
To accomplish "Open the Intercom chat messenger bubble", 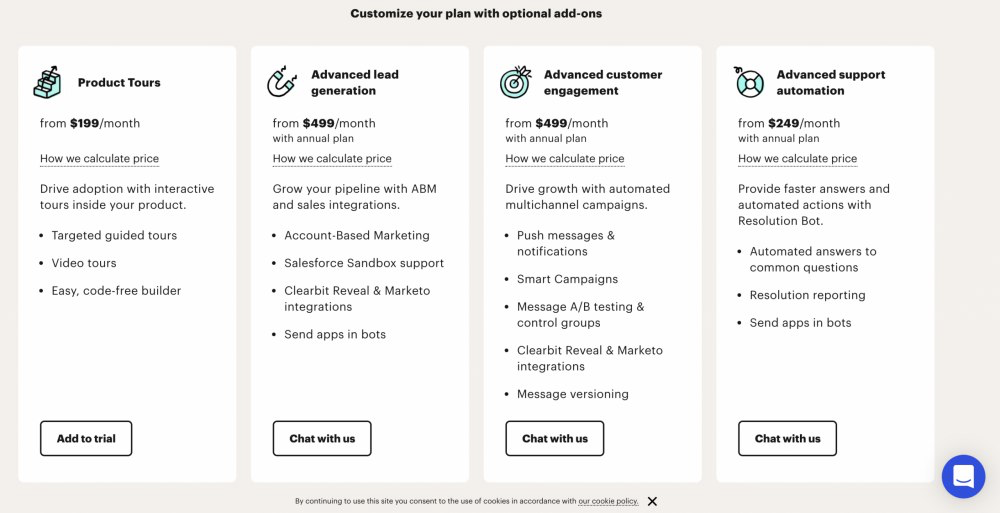I will [963, 476].
